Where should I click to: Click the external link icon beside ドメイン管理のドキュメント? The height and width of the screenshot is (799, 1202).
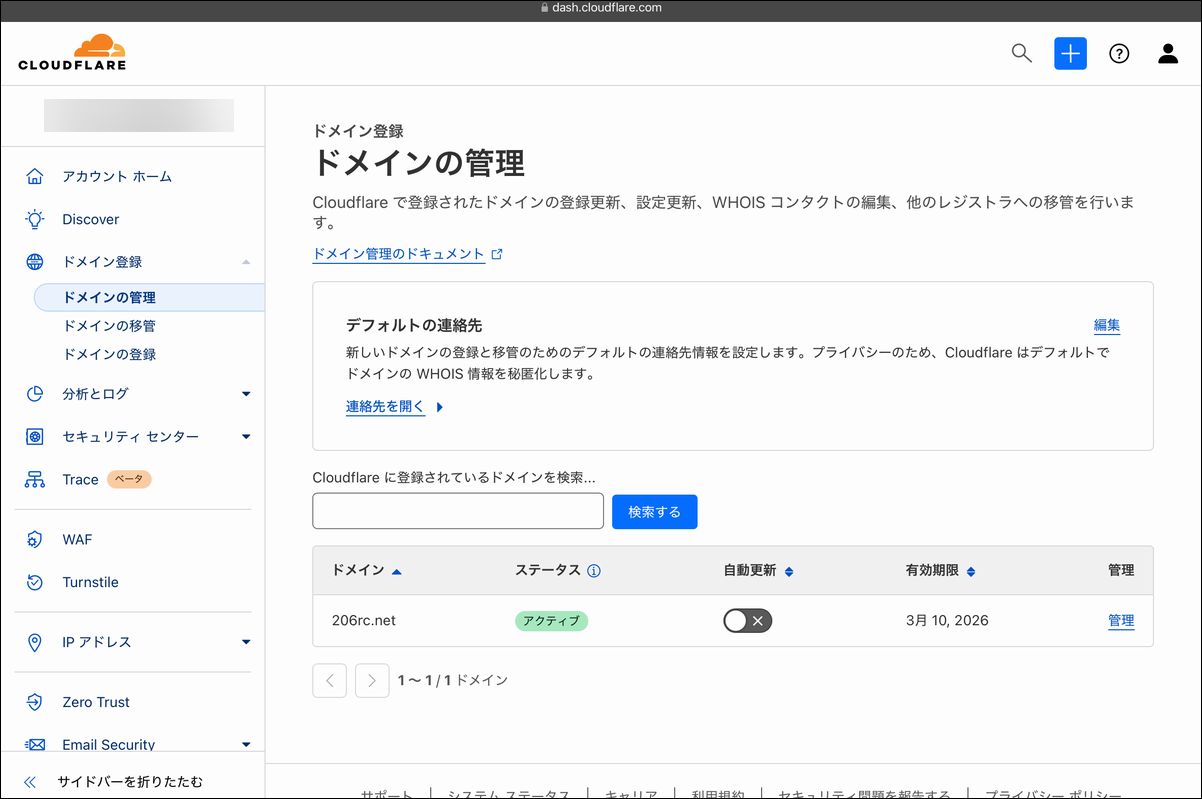coord(497,254)
